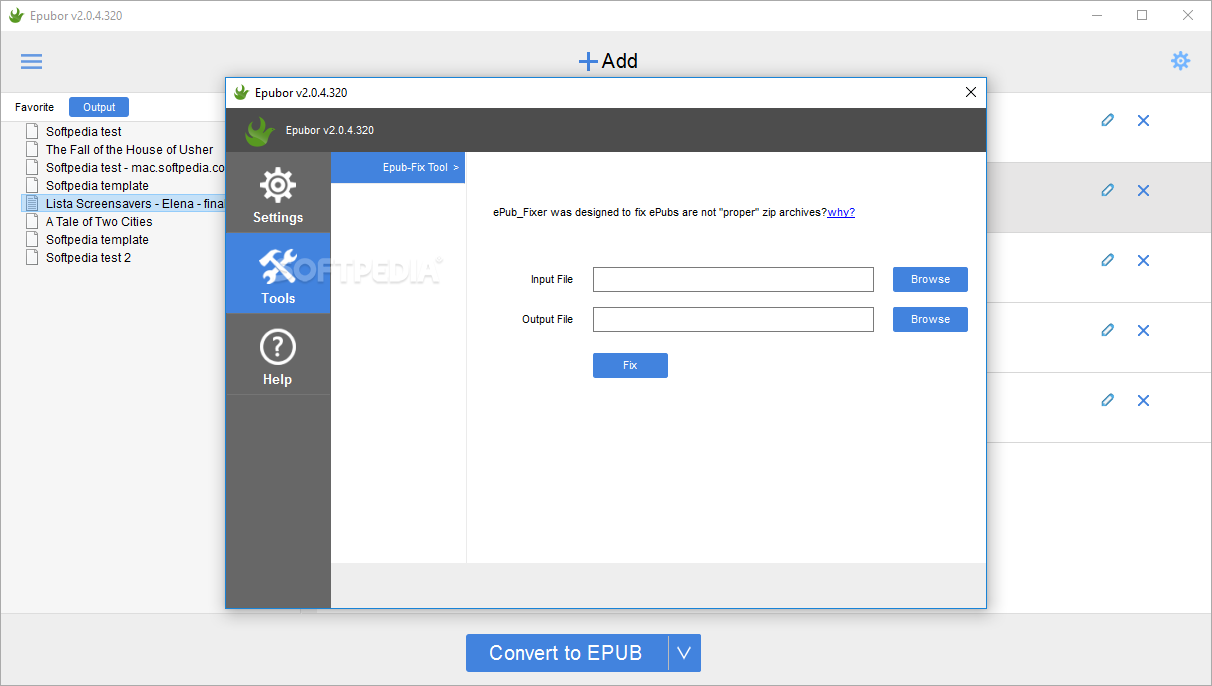Open the 'why?' link
The image size is (1212, 686).
tap(841, 212)
